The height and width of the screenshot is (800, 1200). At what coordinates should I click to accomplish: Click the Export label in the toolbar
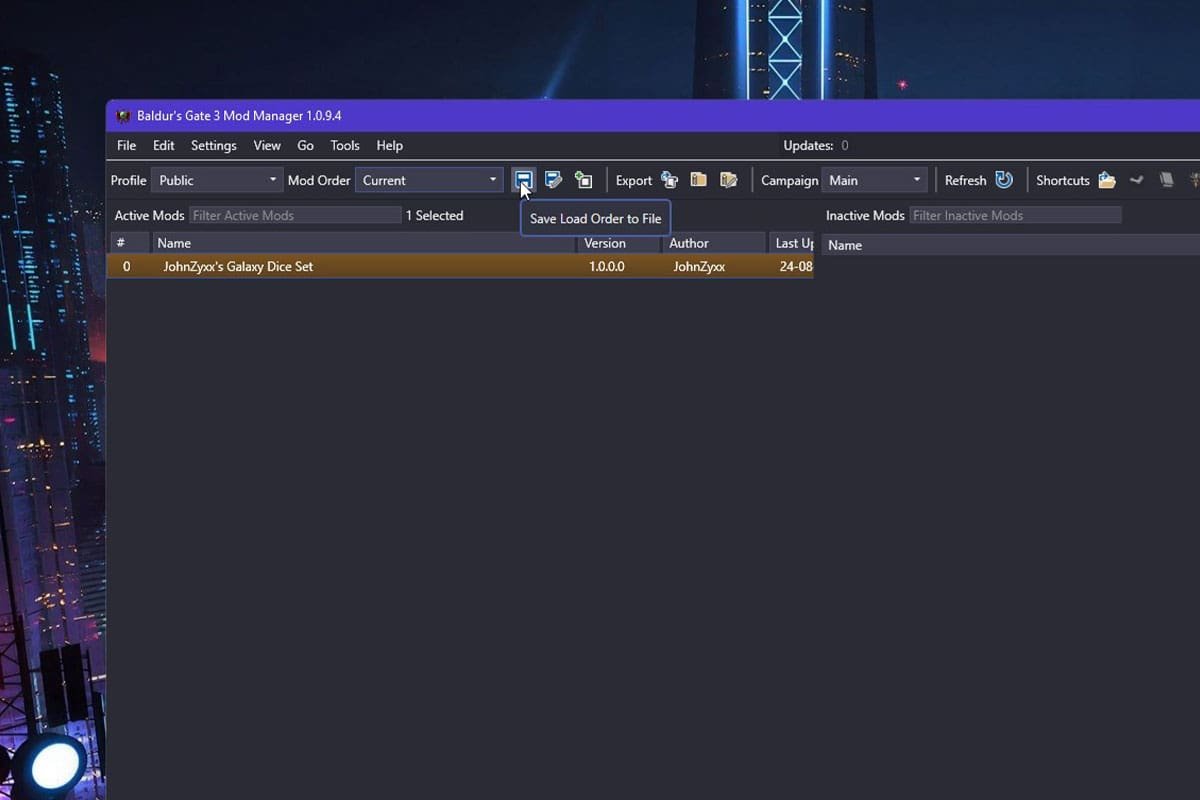click(634, 180)
